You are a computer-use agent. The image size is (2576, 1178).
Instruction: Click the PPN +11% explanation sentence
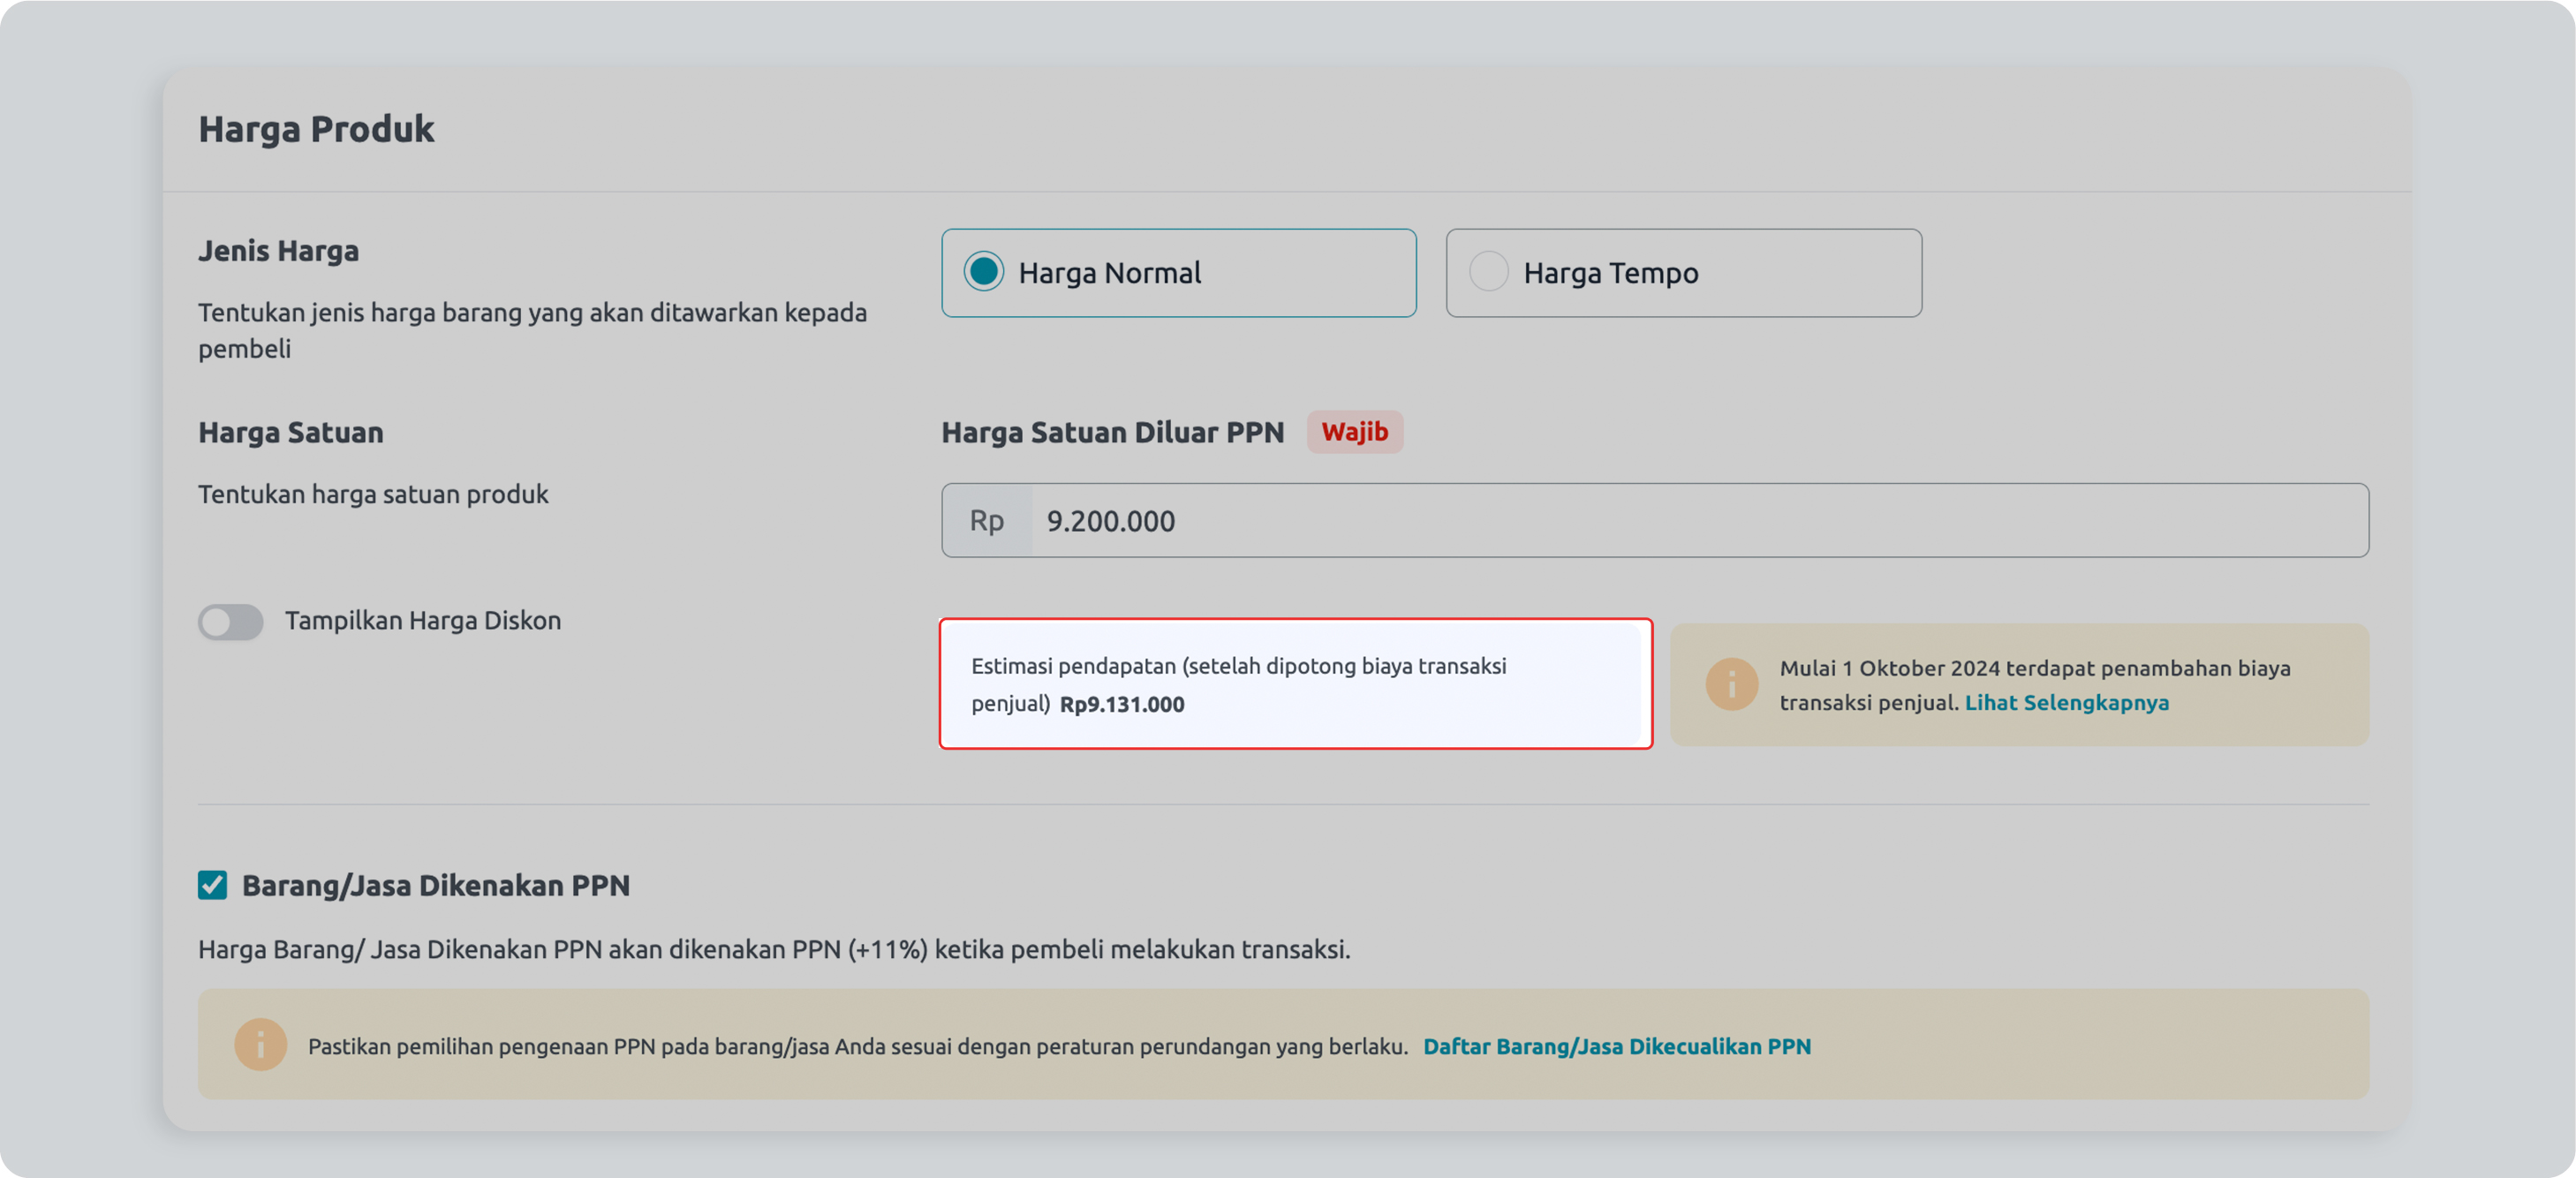774,949
